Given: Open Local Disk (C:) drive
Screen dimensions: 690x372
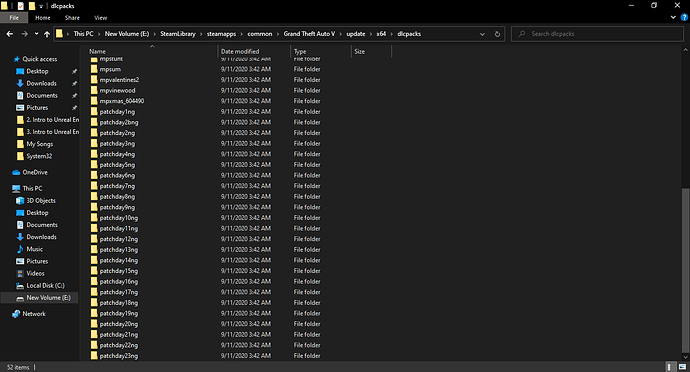Looking at the screenshot, I should click(x=45, y=286).
